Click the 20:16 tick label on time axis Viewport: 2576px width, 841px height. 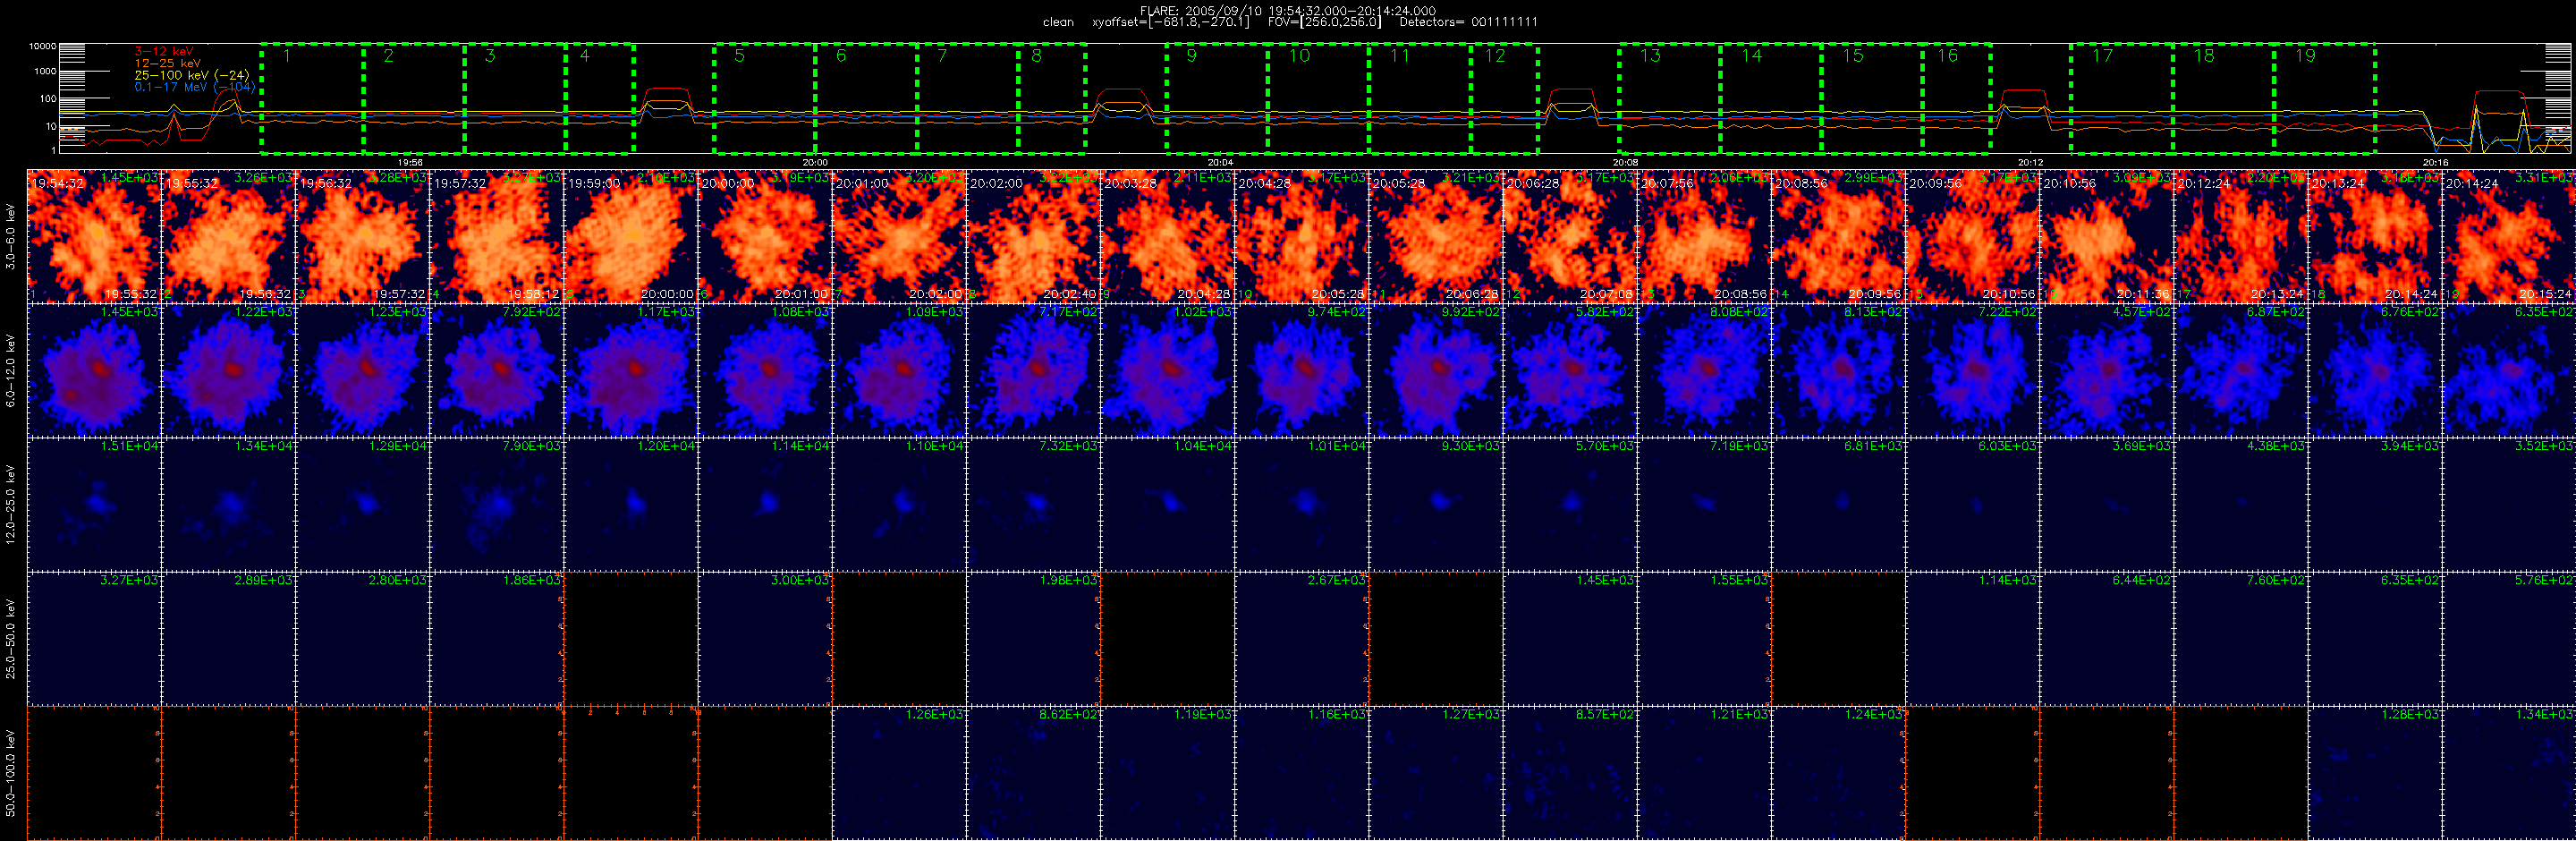(x=2435, y=162)
